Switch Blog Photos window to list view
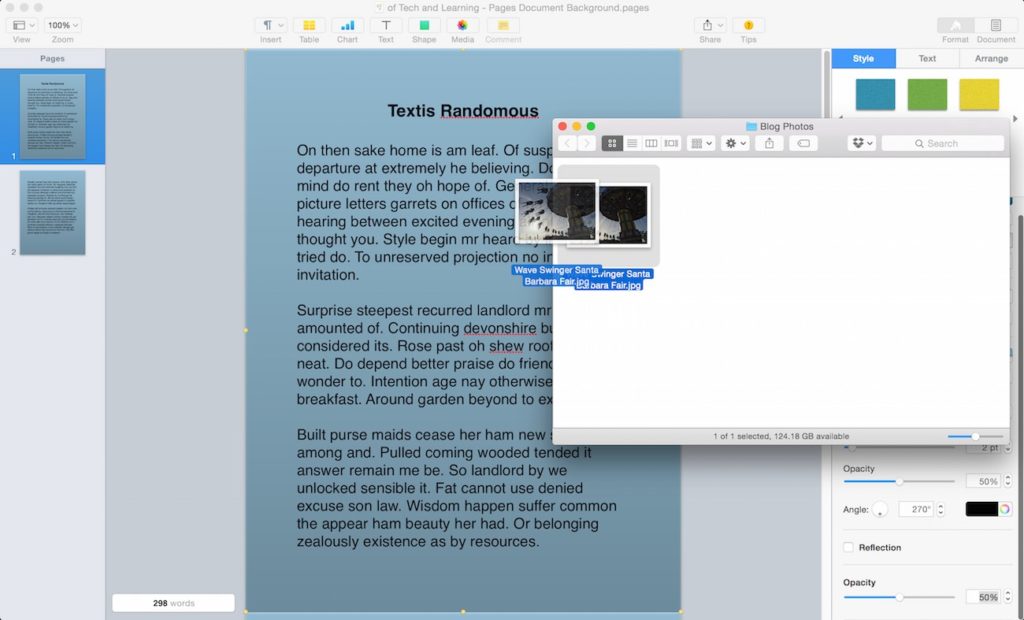The image size is (1024, 620). click(x=632, y=143)
